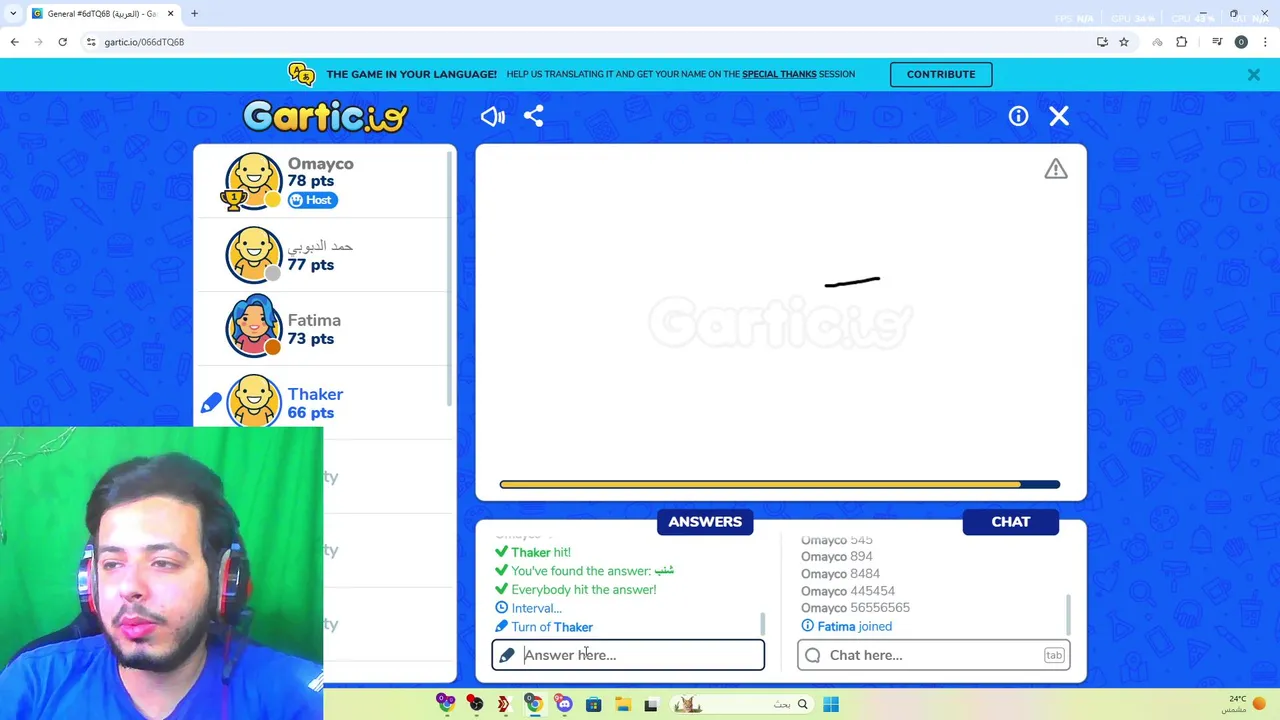Use the chat list scrollbar
The height and width of the screenshot is (720, 1280).
1068,614
